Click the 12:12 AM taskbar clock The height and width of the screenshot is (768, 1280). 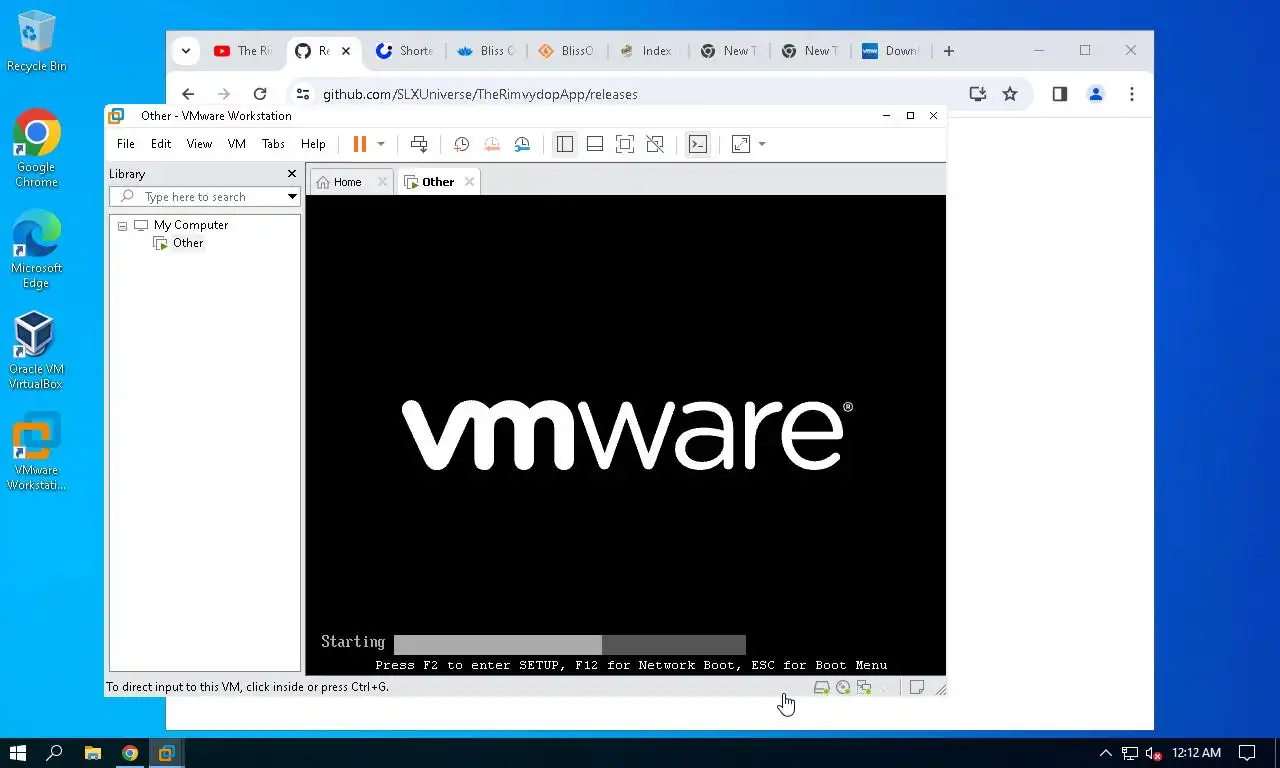[x=1197, y=753]
